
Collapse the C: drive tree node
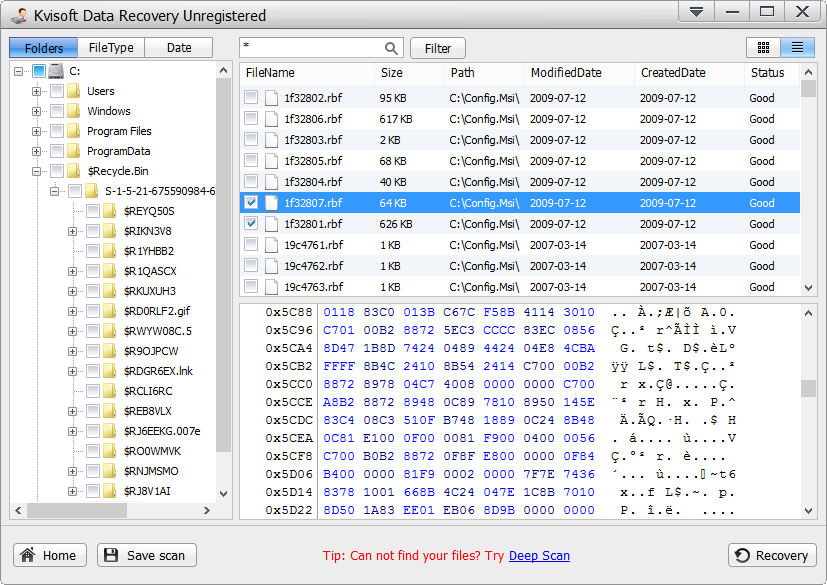tap(18, 71)
